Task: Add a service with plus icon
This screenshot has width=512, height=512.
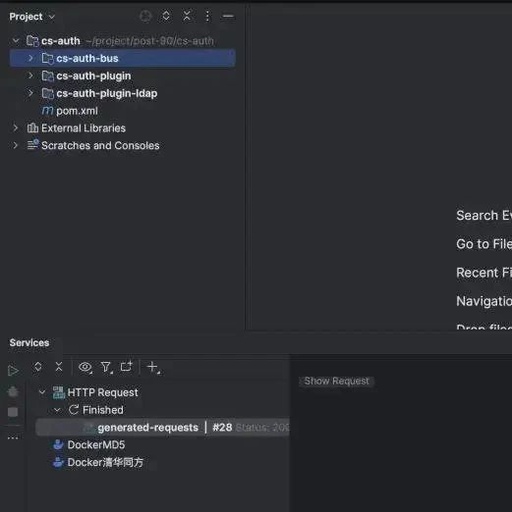Action: [x=153, y=367]
